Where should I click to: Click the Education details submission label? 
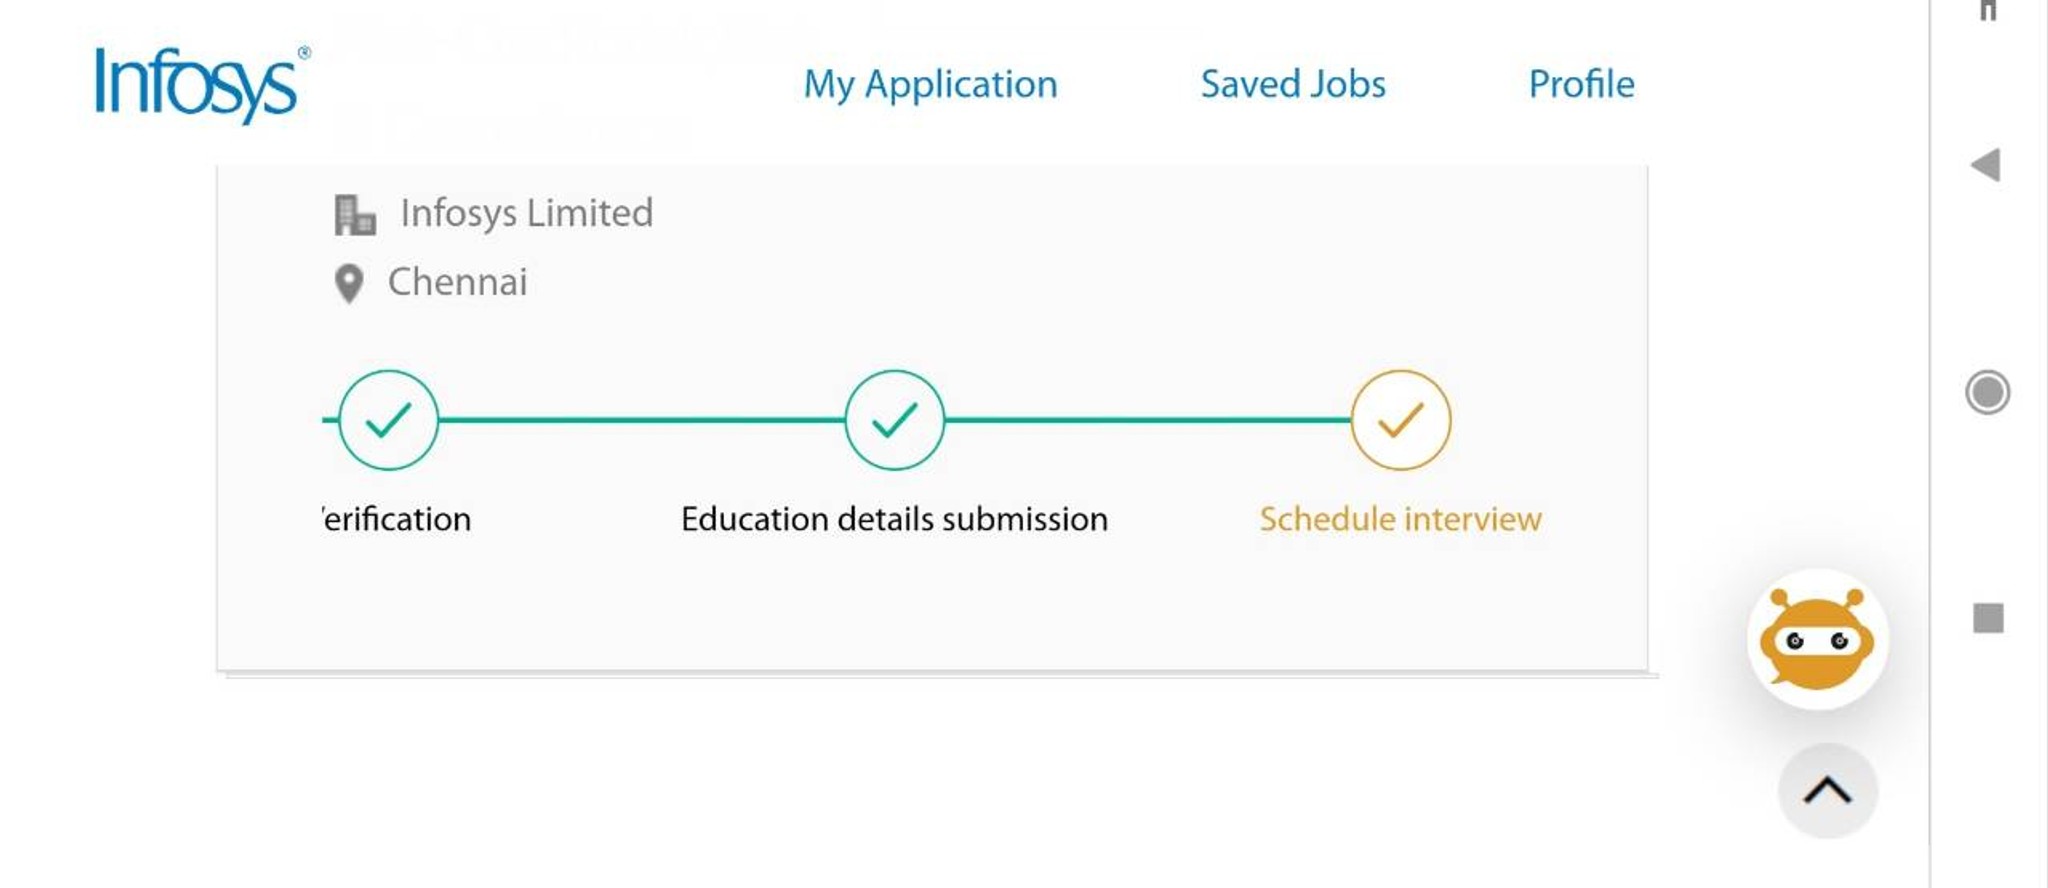[x=894, y=519]
